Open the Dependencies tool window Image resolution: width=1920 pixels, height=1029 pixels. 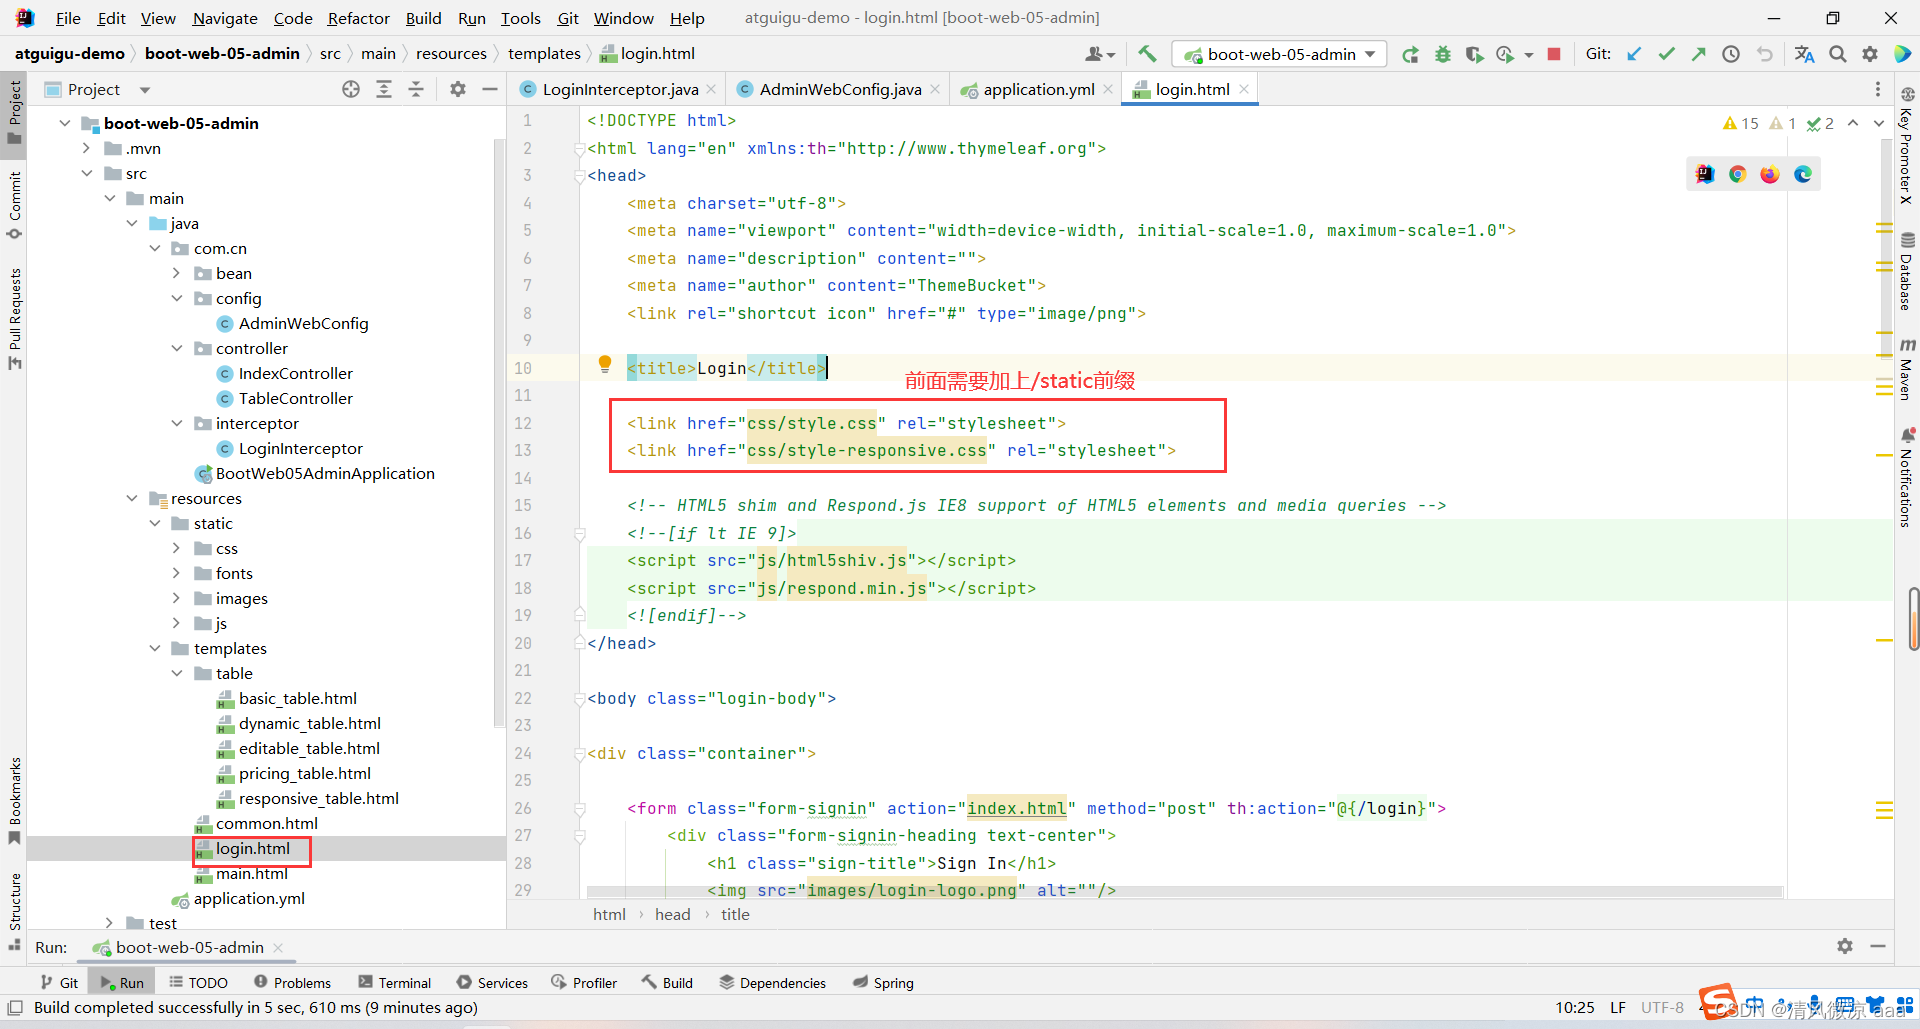click(x=773, y=982)
